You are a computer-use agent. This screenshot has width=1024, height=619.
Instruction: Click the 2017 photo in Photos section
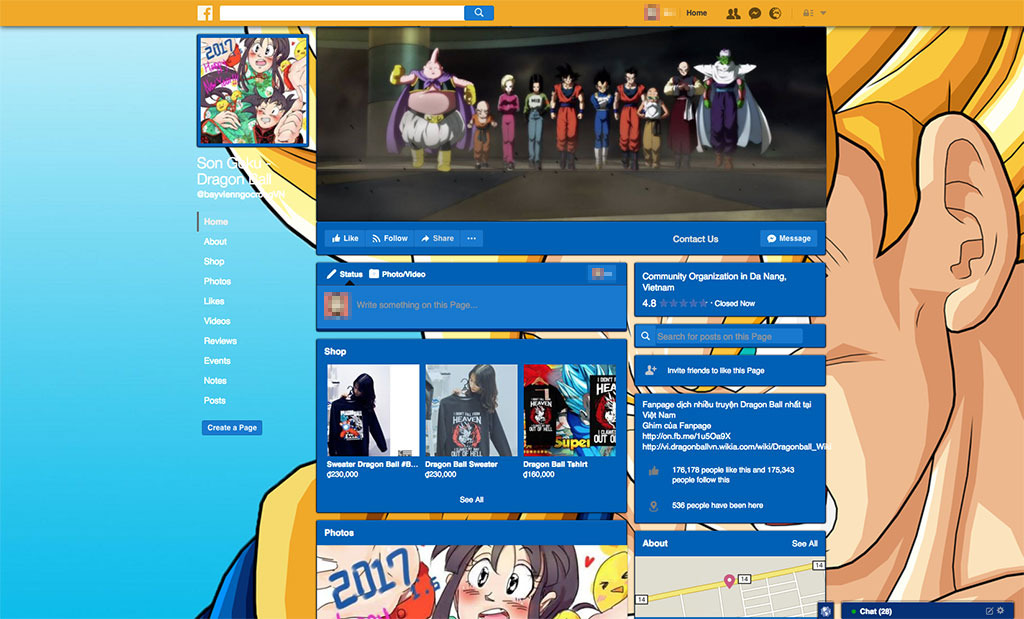tap(472, 582)
